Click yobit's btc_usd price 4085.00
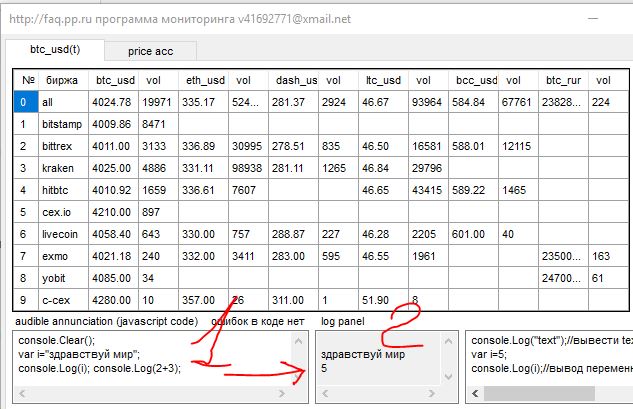 (x=114, y=278)
